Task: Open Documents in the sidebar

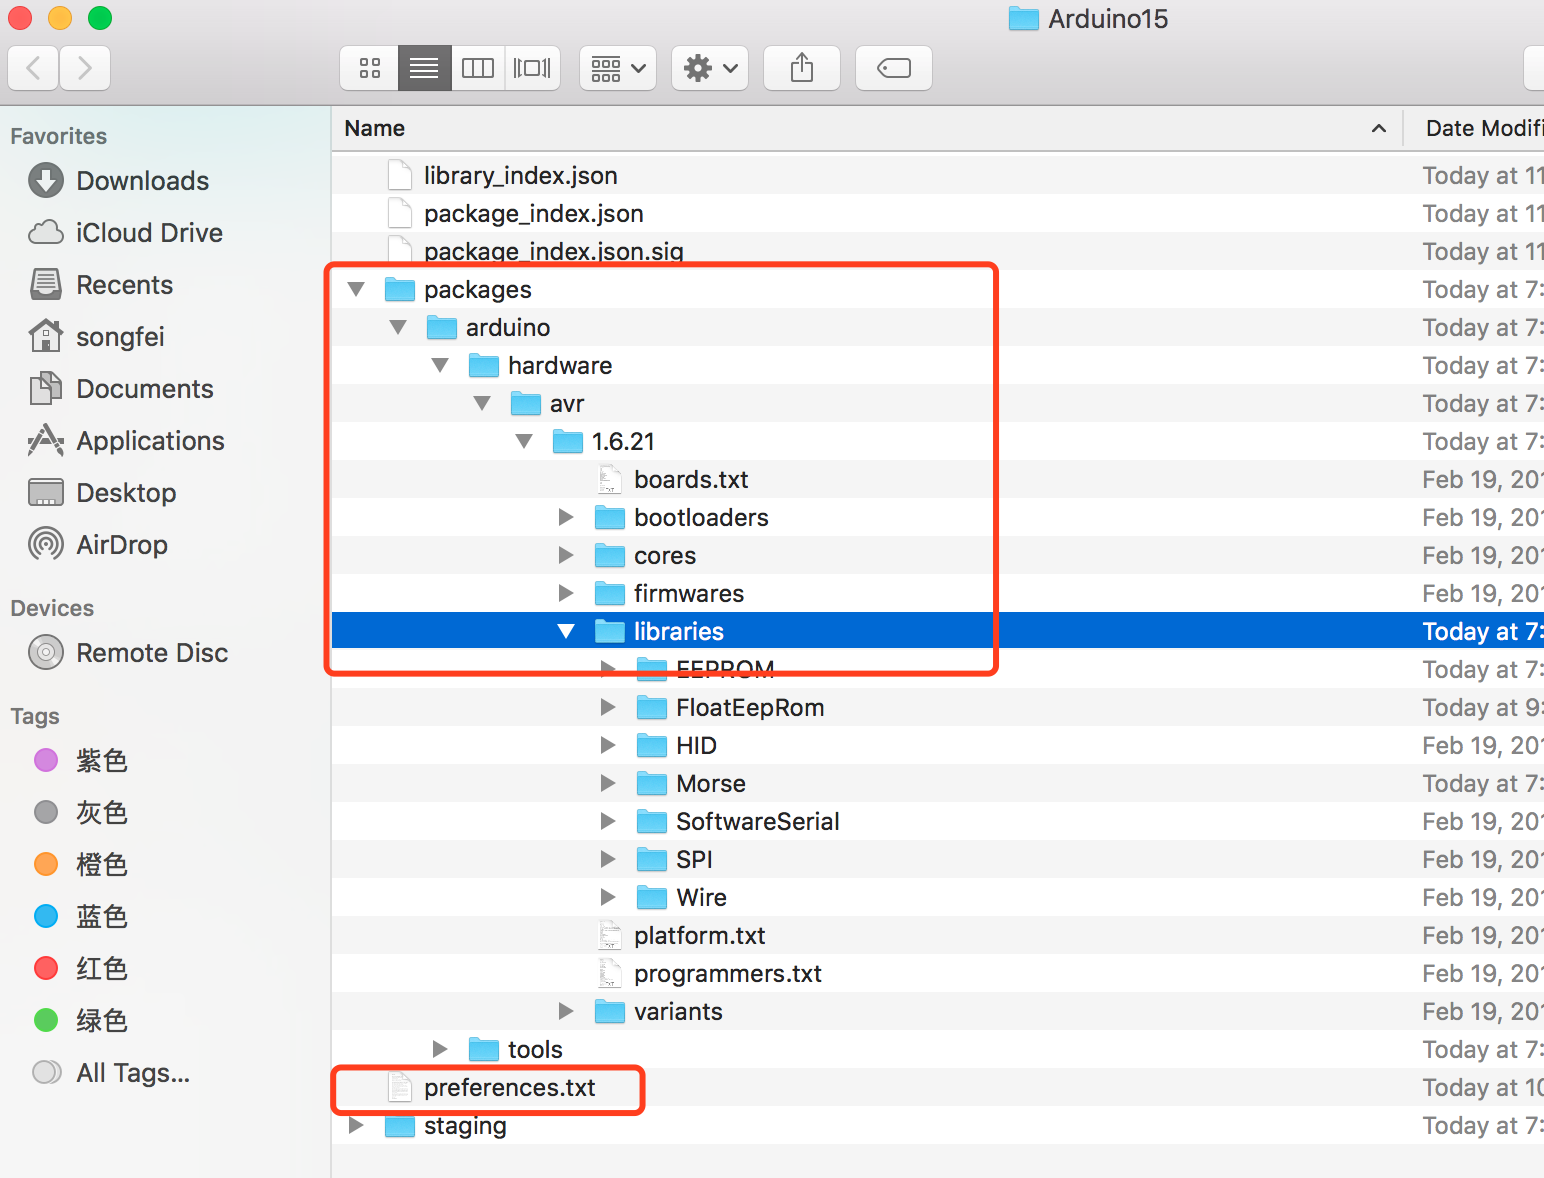Action: (x=145, y=389)
